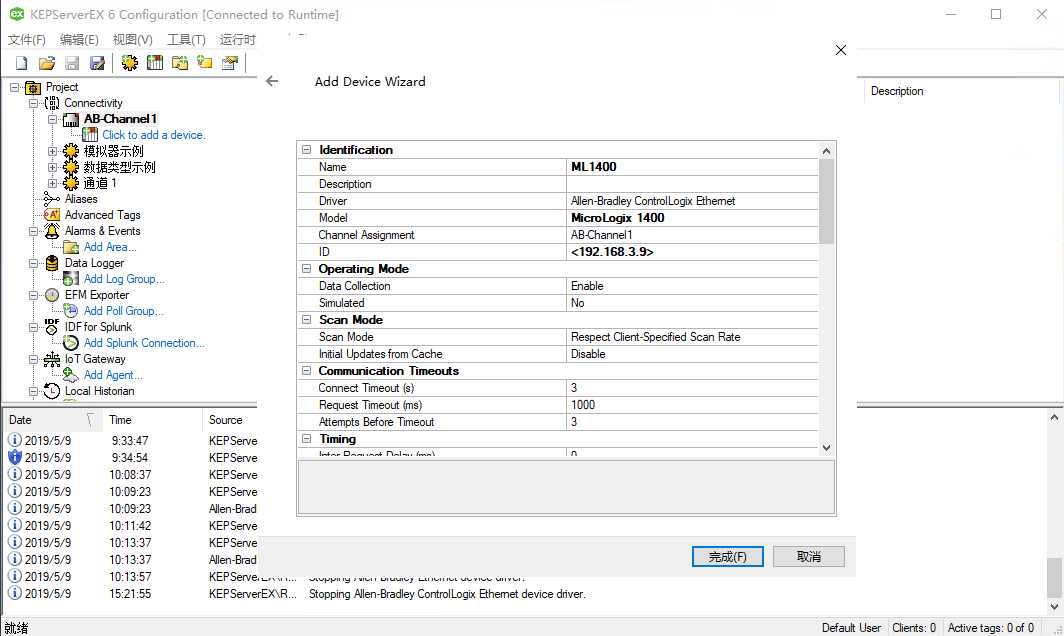Click the Source column header in event log
The image size is (1064, 636).
coord(229,420)
